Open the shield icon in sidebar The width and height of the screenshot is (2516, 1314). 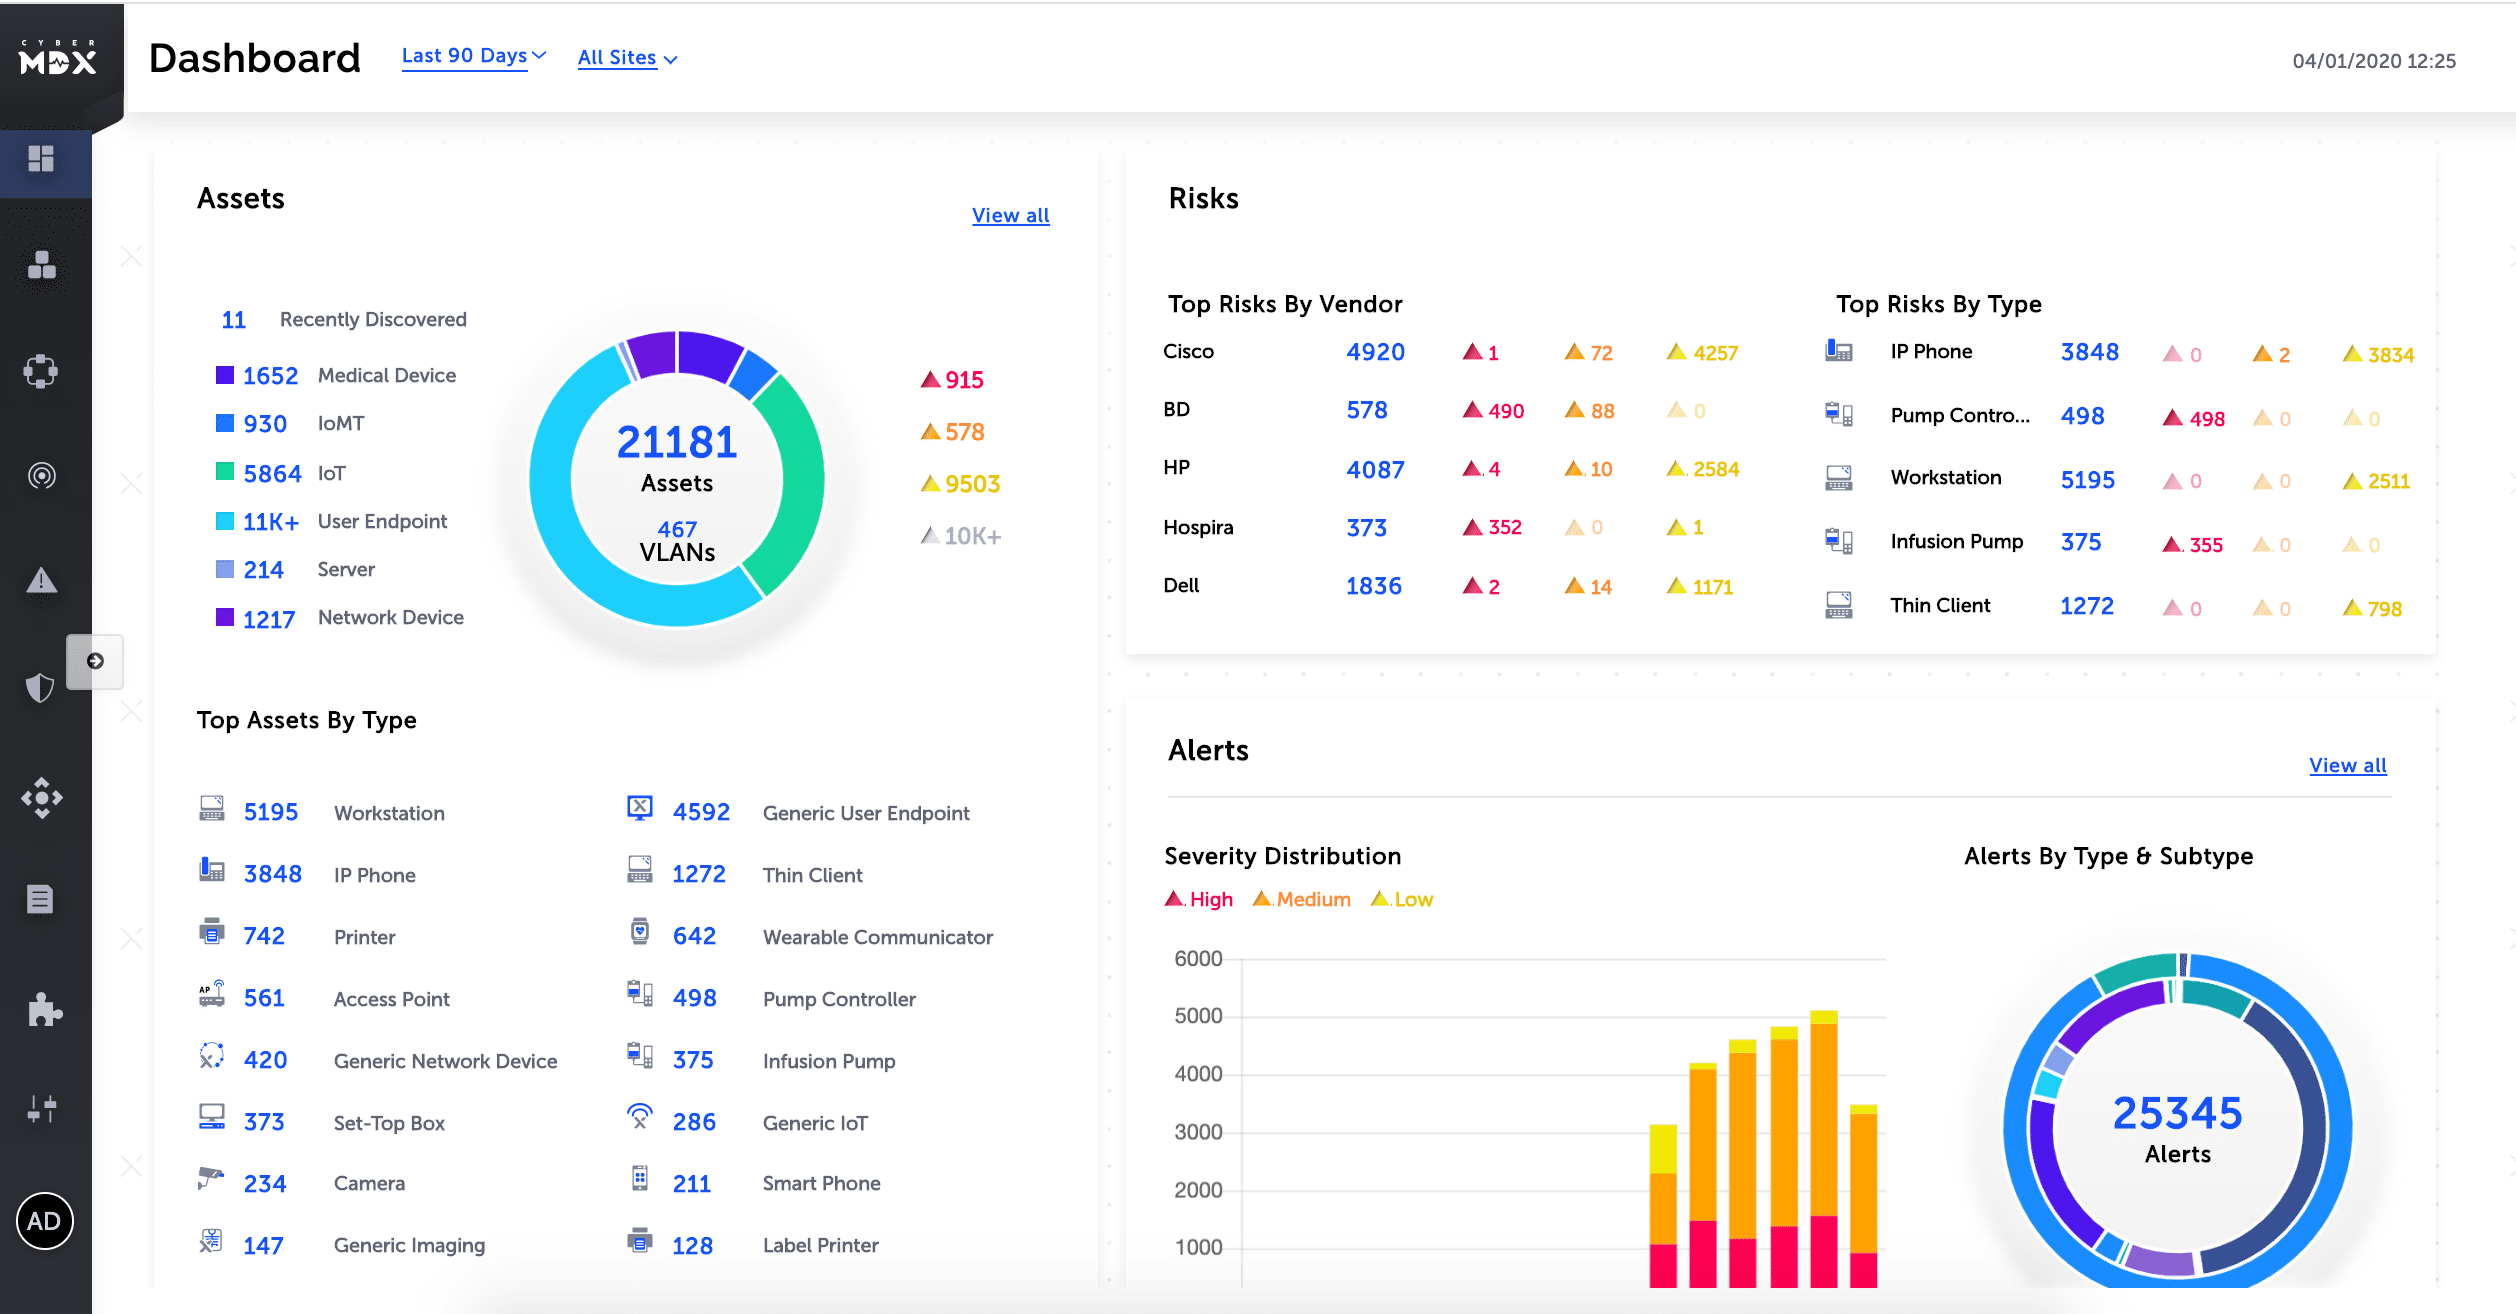(x=40, y=687)
